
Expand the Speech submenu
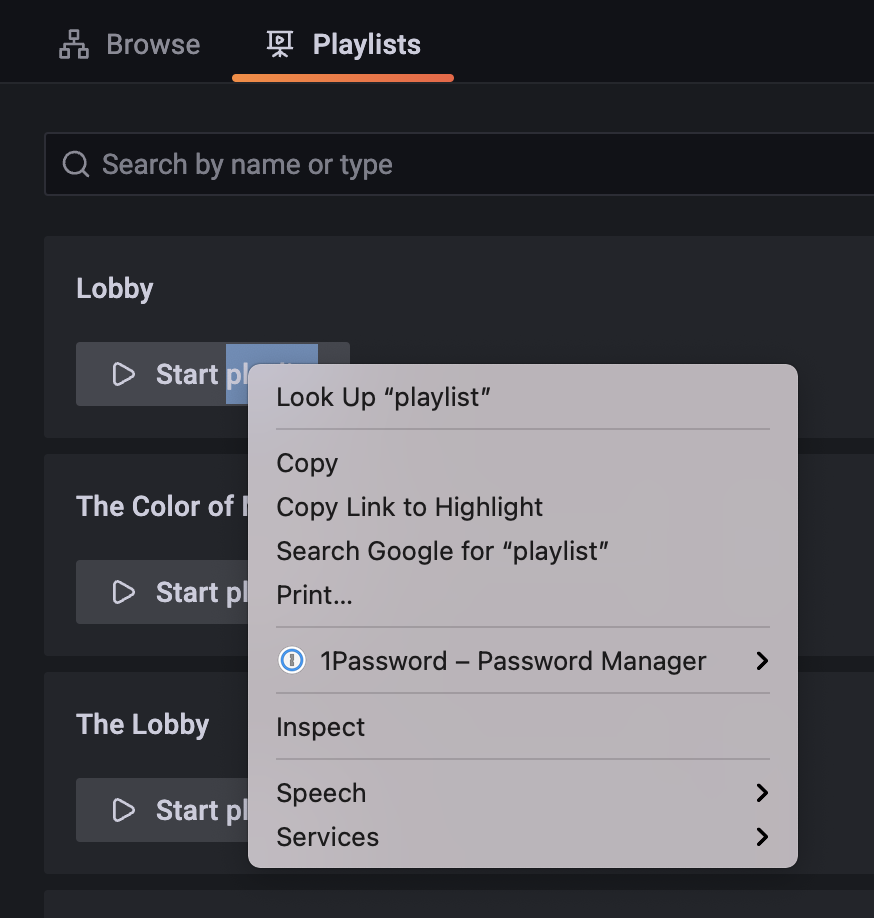click(x=762, y=793)
